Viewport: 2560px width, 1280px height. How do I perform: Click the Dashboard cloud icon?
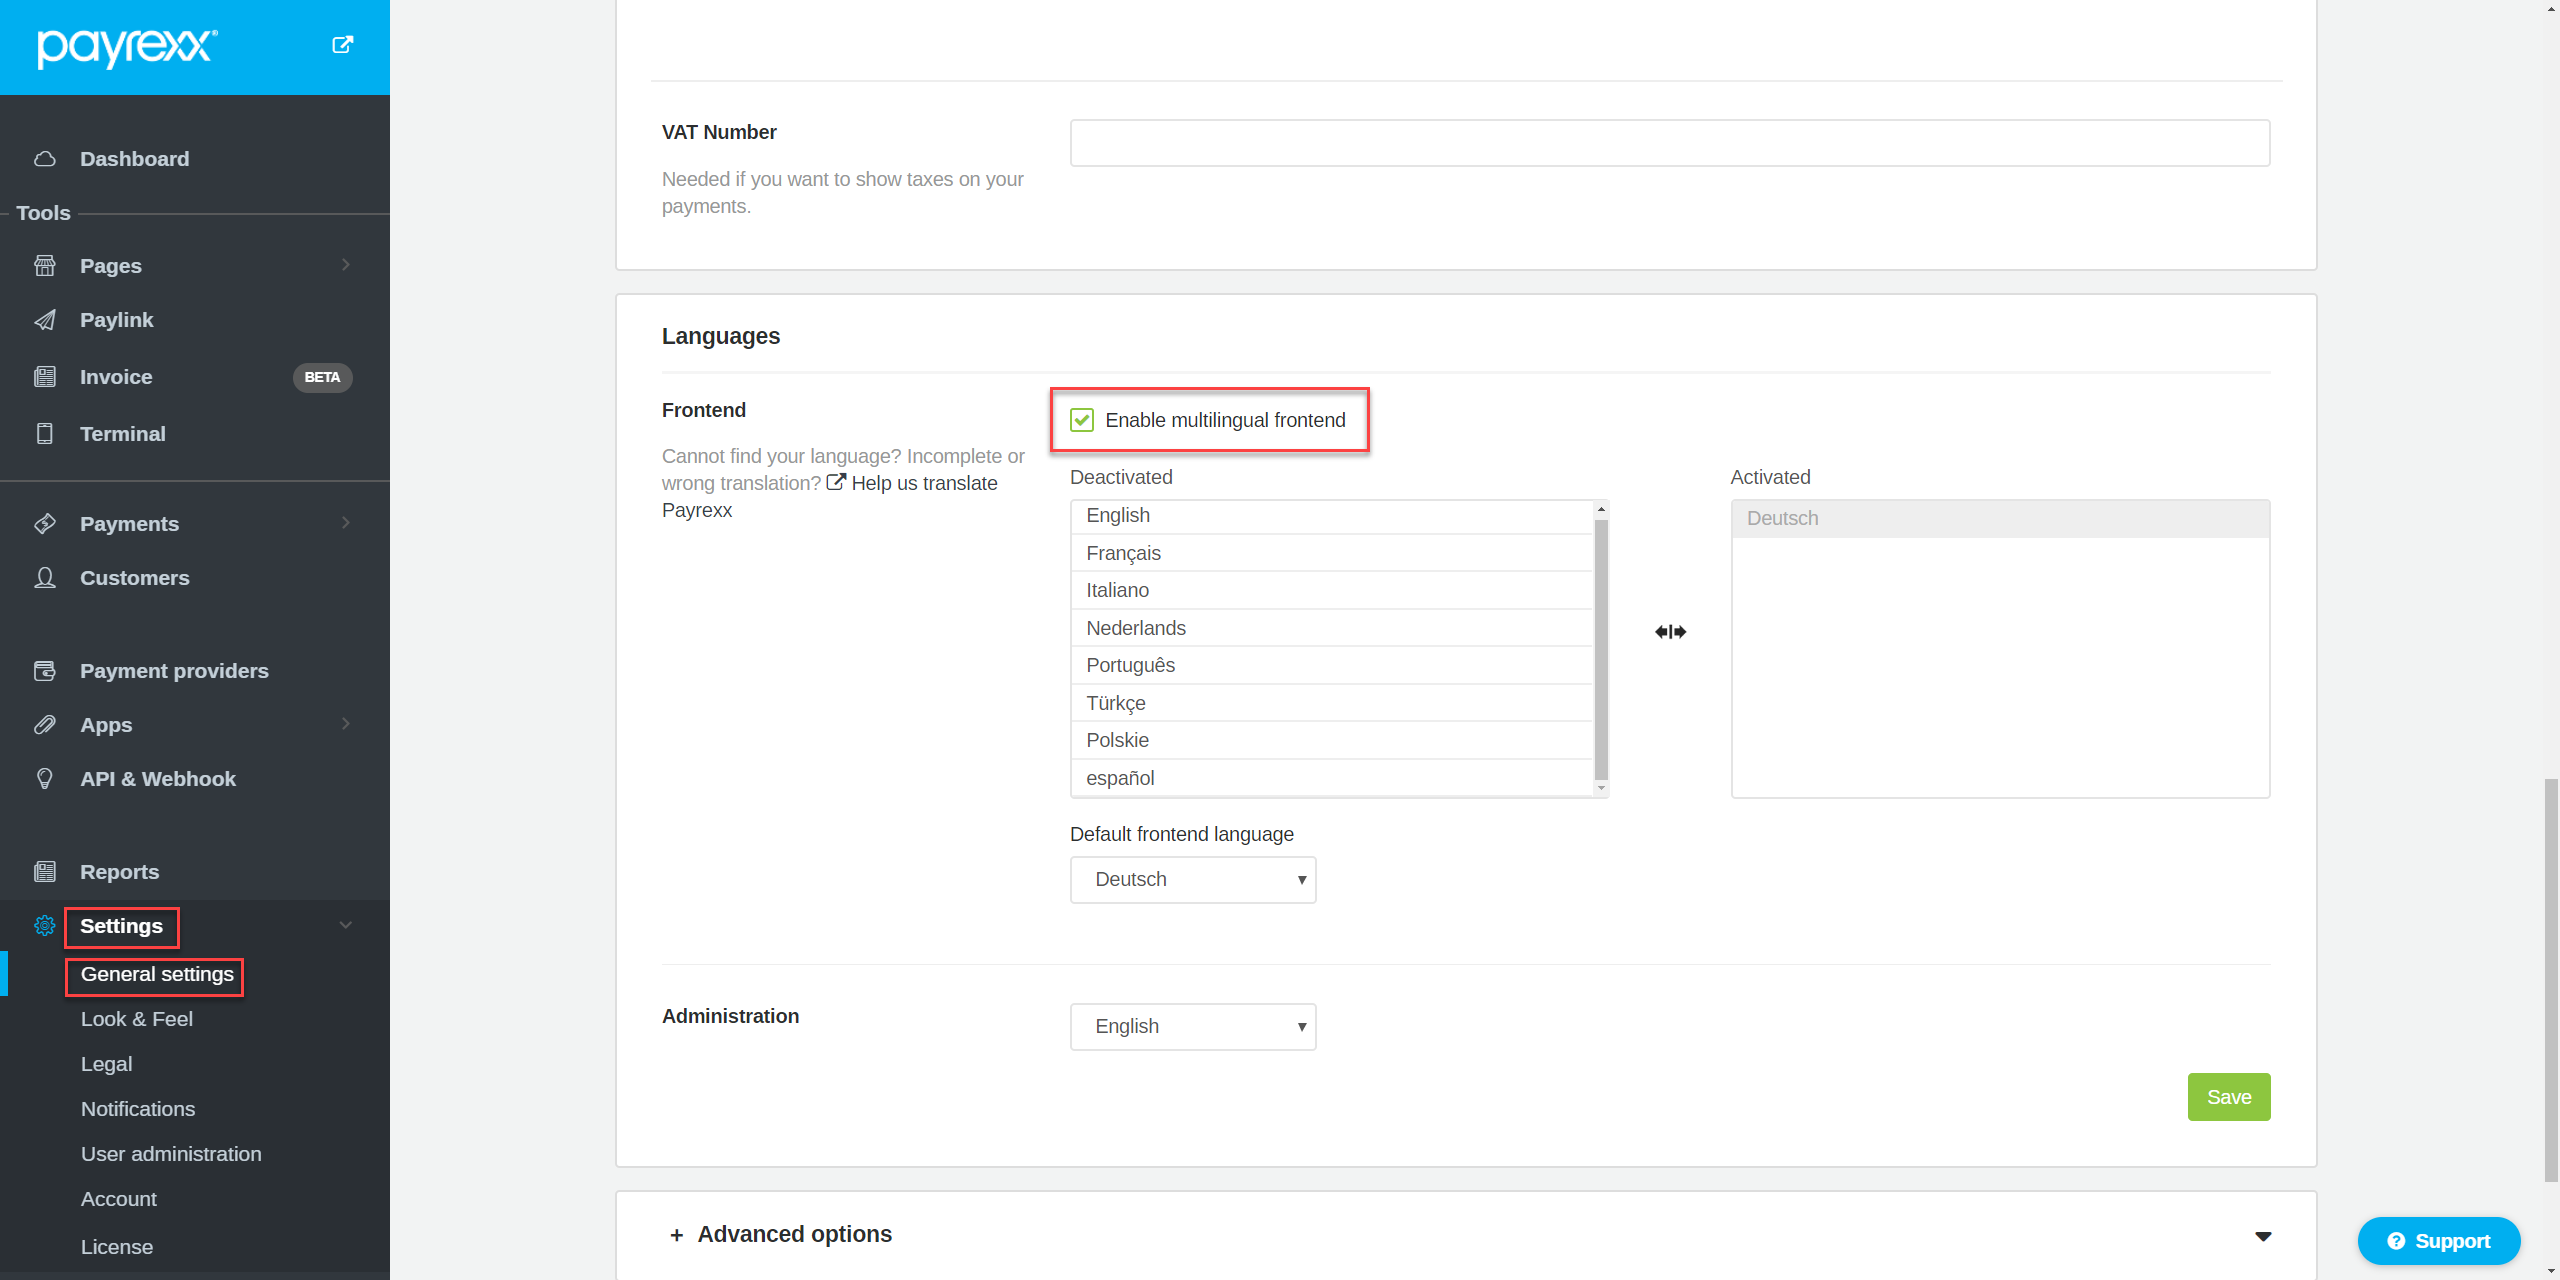coord(45,159)
